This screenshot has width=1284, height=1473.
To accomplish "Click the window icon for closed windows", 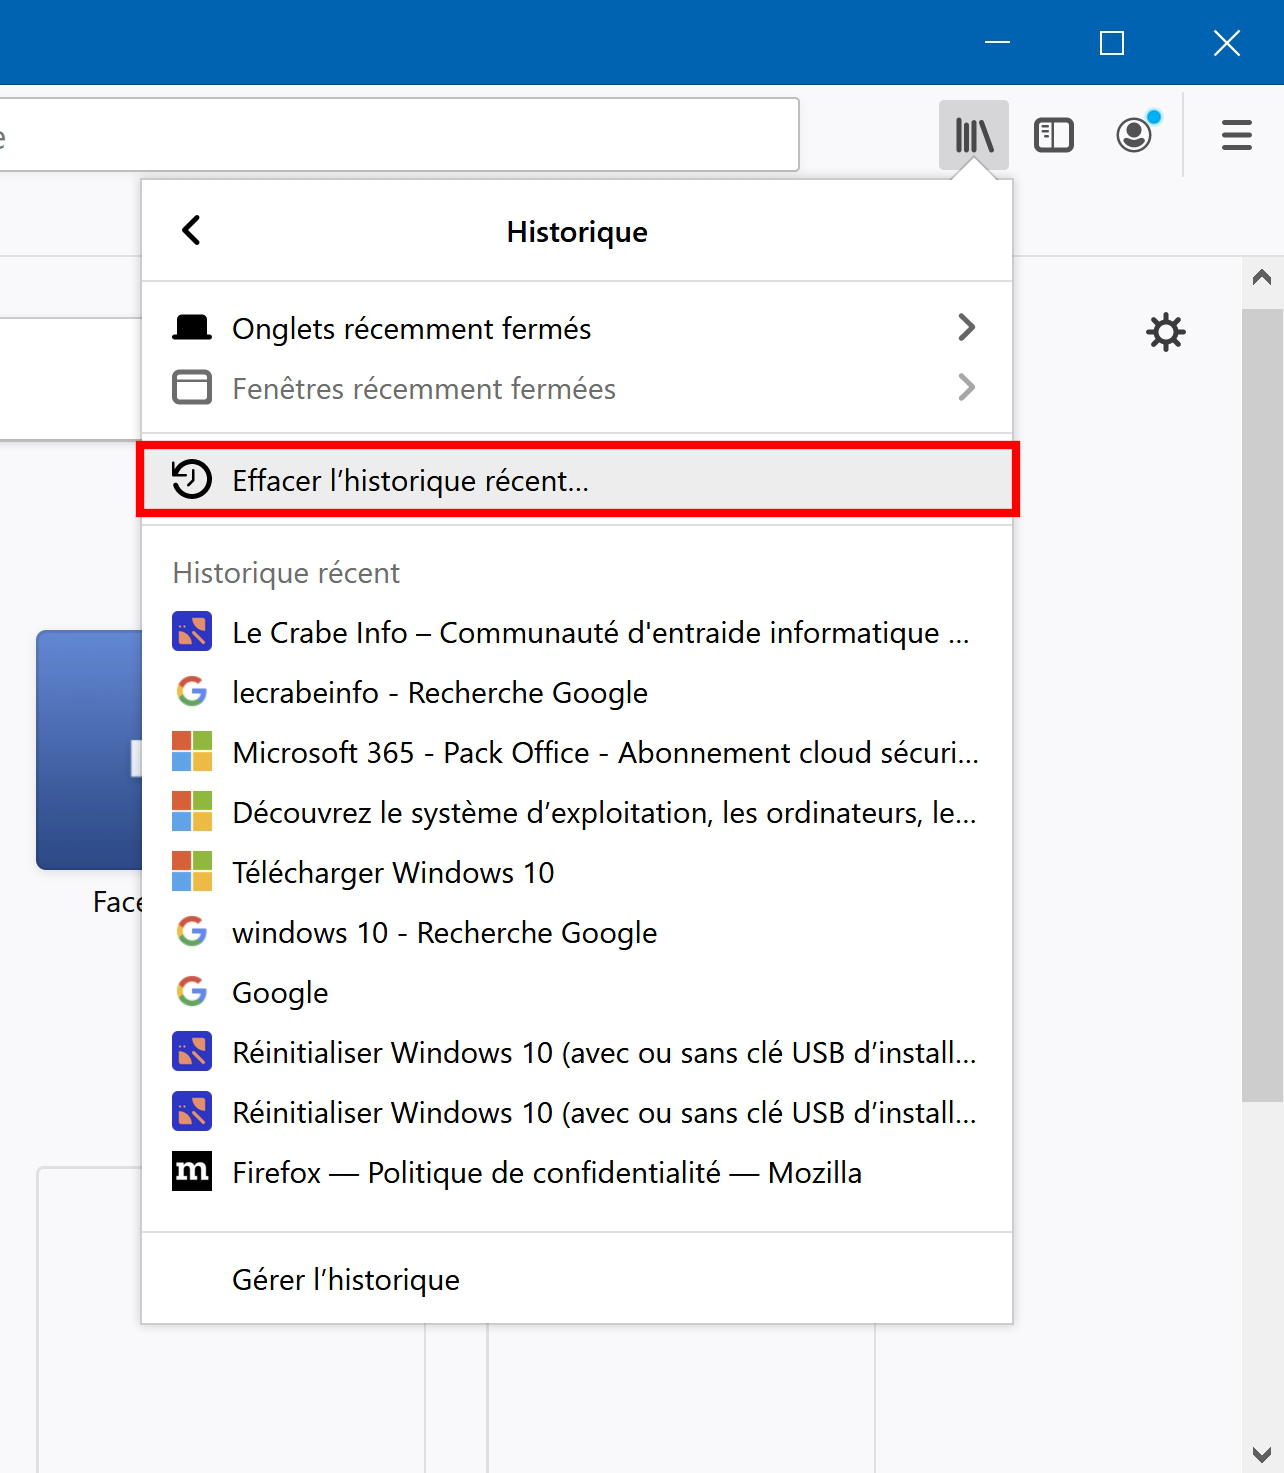I will click(x=192, y=387).
